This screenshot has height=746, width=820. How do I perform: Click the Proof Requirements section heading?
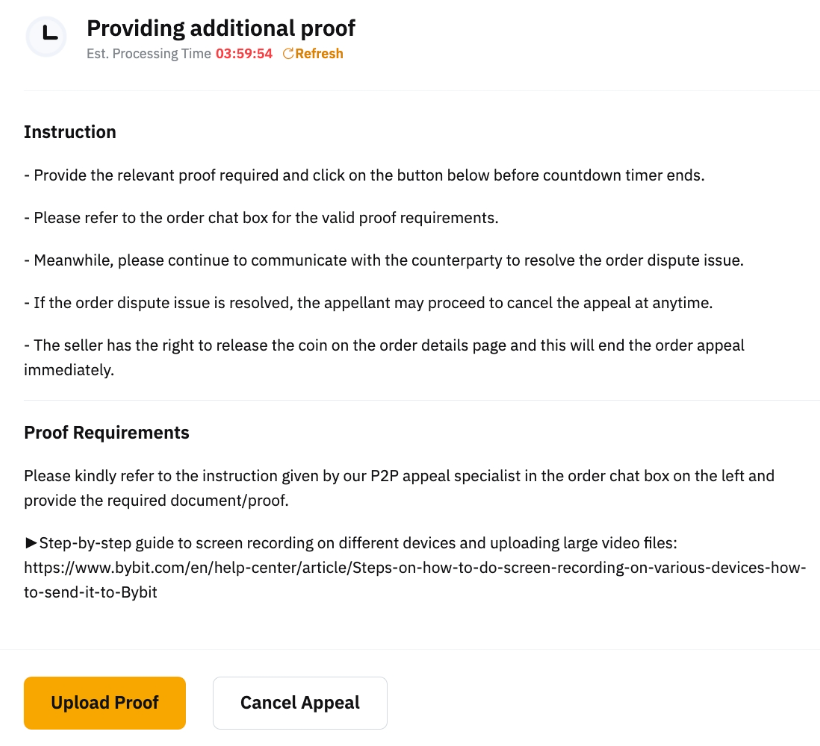[106, 432]
